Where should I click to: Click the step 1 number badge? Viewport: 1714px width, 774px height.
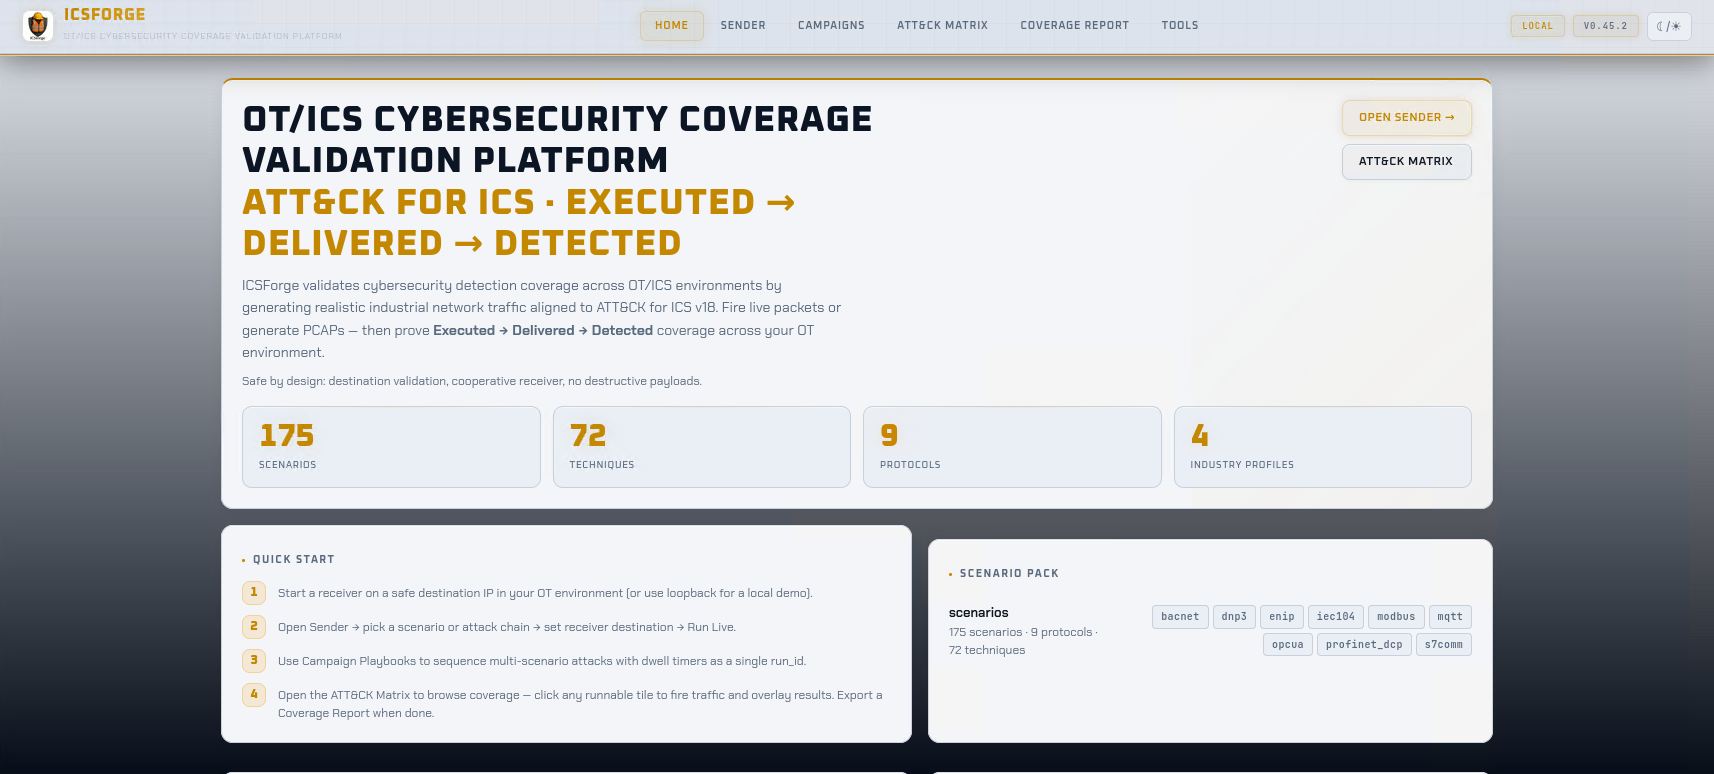tap(254, 593)
